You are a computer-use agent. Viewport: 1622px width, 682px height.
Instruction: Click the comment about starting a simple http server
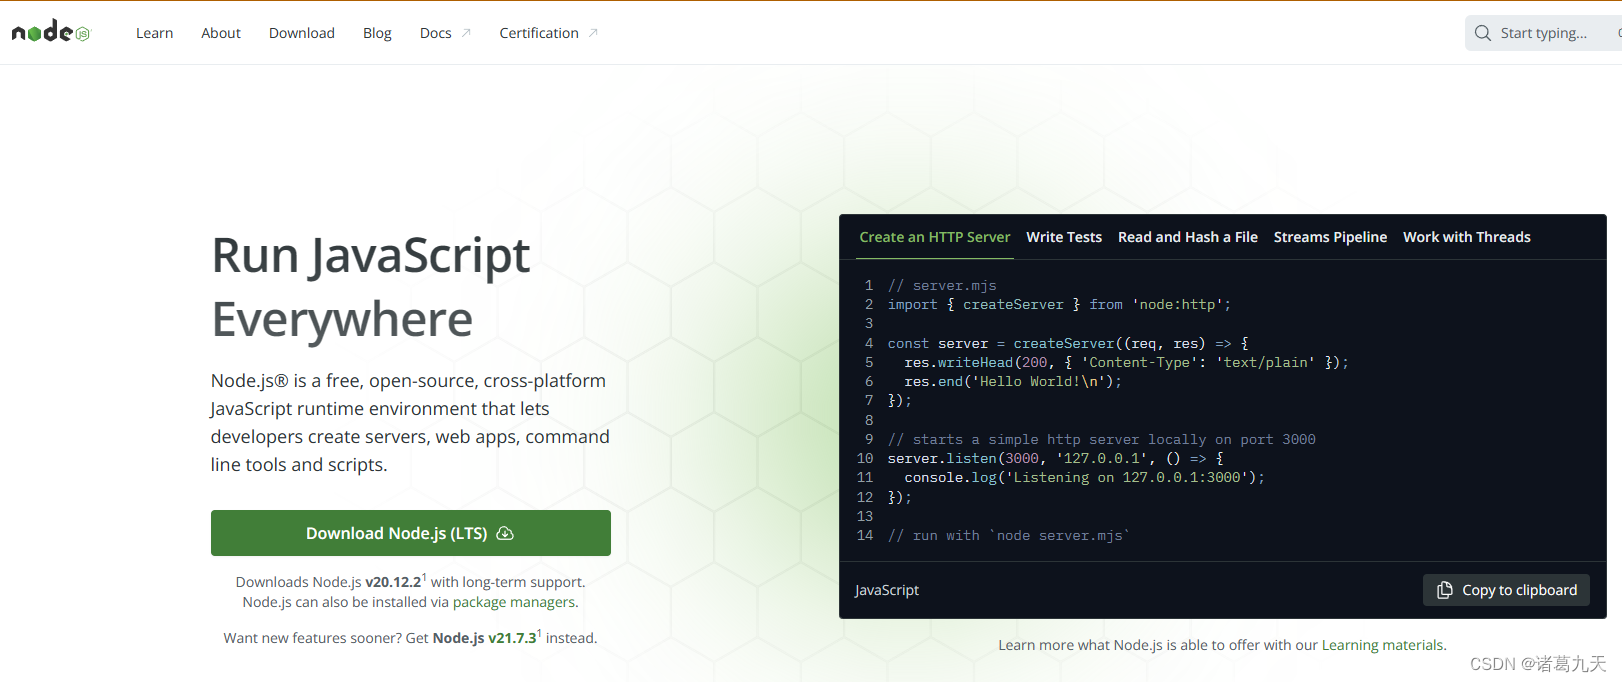click(x=1102, y=439)
